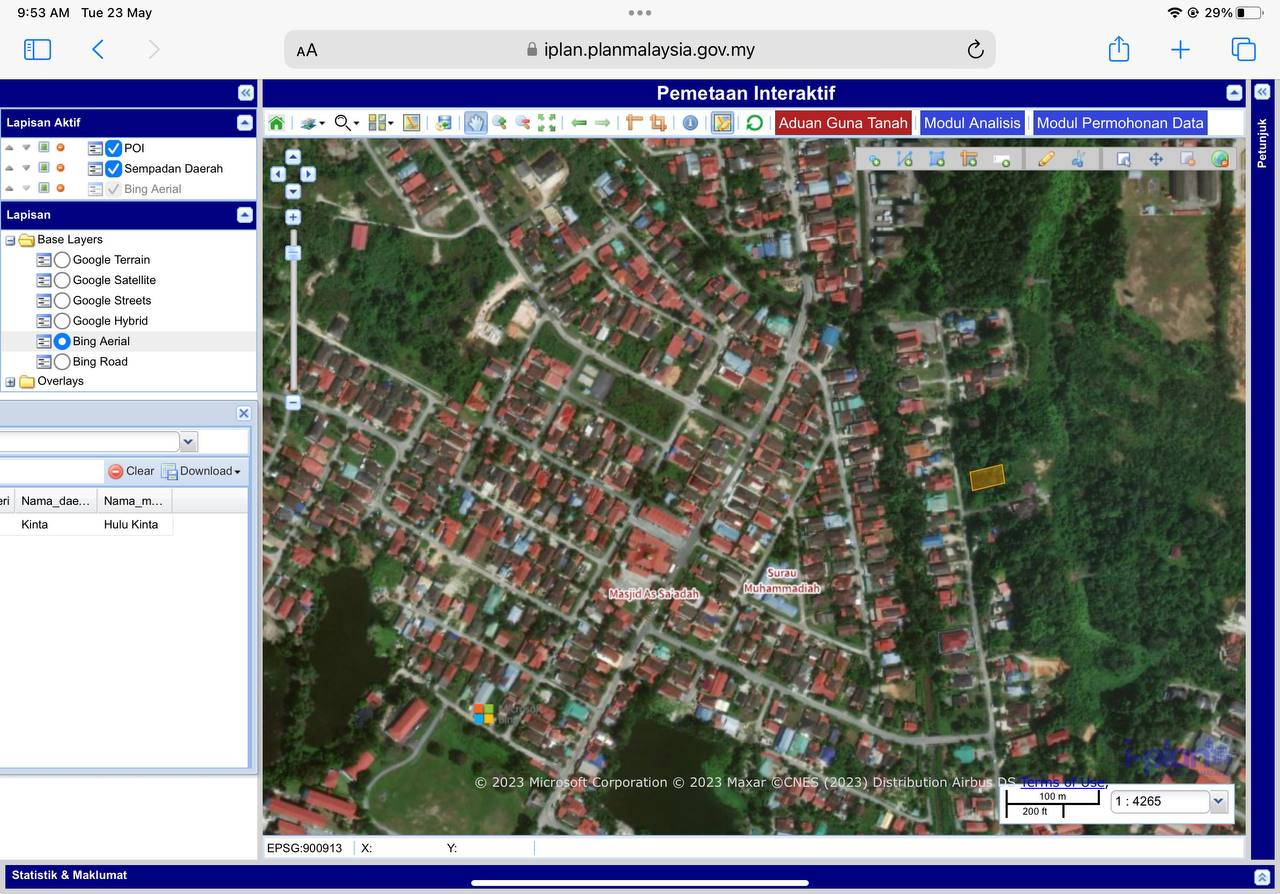Select the pencil edit tool on map
1280x894 pixels.
tap(1046, 159)
